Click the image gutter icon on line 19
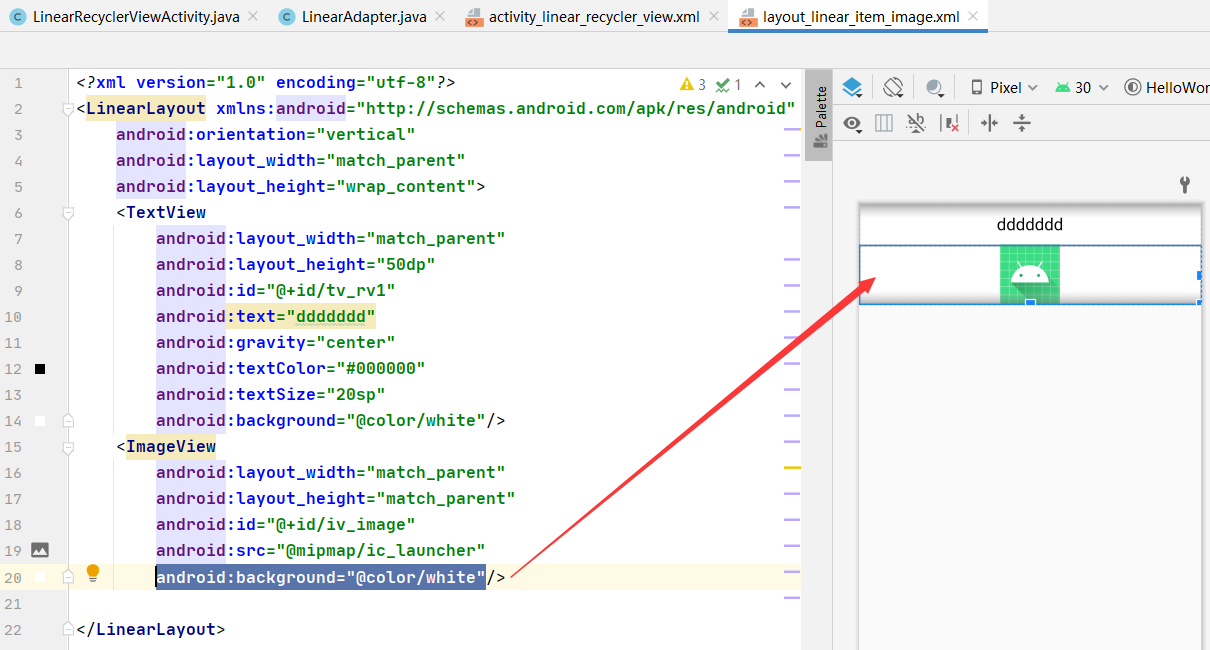Image resolution: width=1210 pixels, height=650 pixels. (x=40, y=550)
